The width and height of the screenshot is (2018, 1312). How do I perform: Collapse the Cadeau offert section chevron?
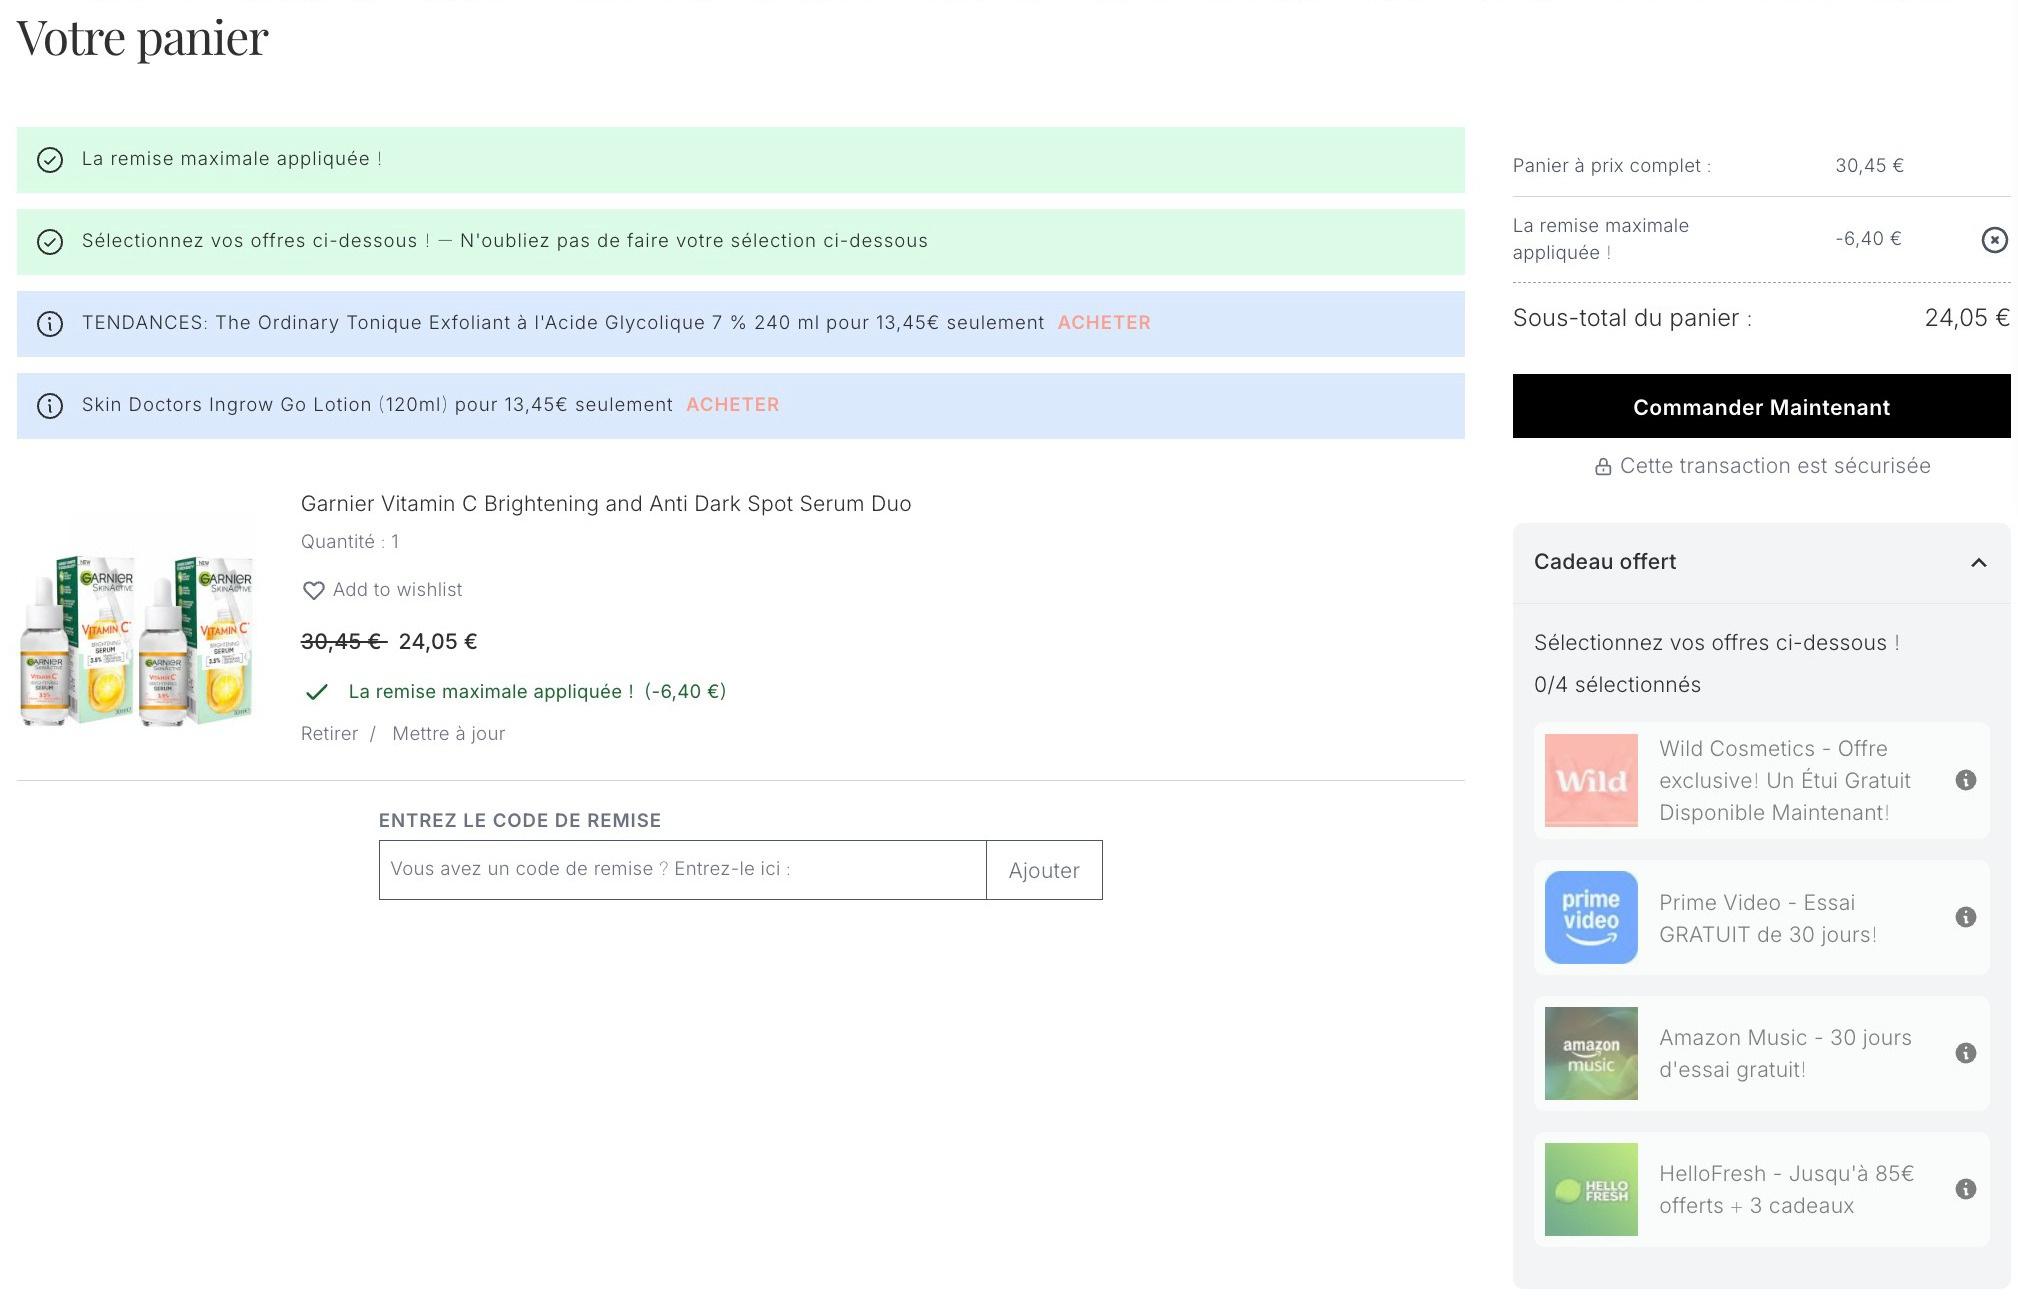(x=1978, y=563)
